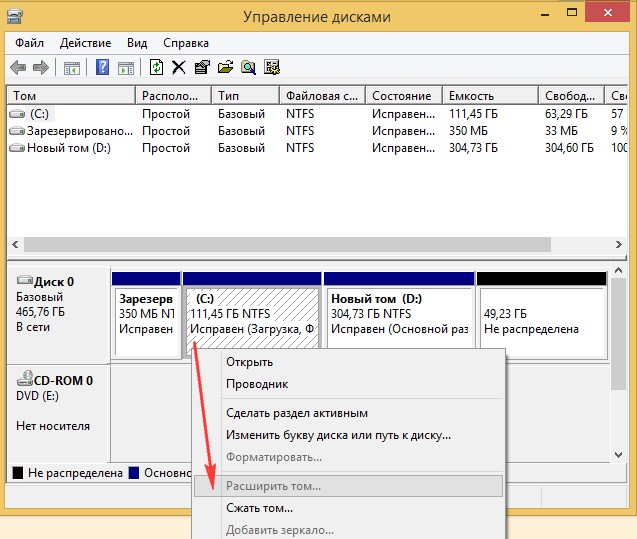The height and width of the screenshot is (539, 637).
Task: Sort by the Файловая с... column header
Action: pos(323,96)
